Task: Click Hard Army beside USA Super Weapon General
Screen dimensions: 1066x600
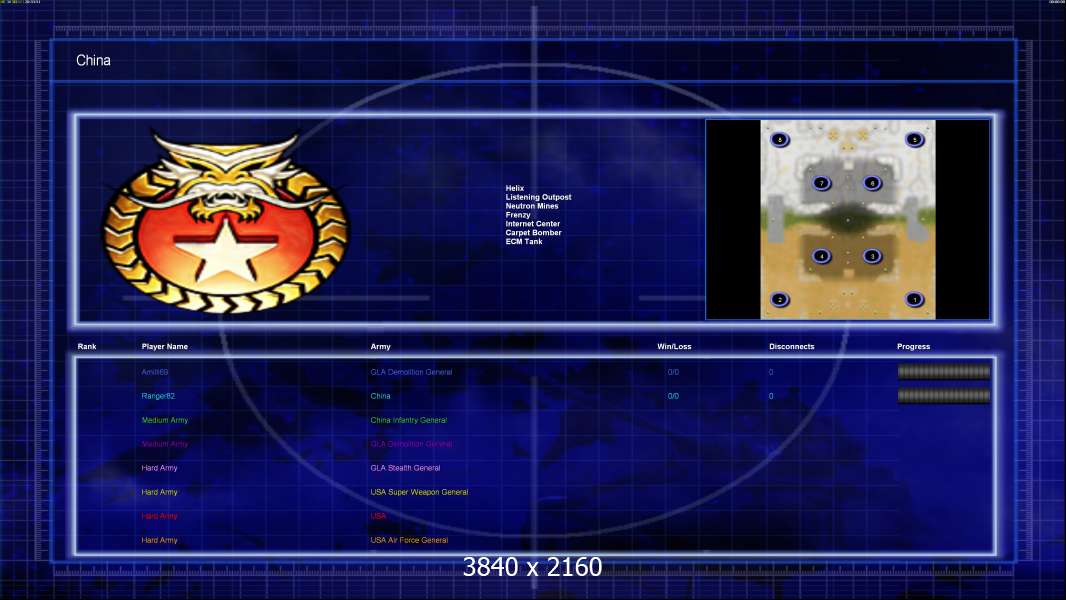Action: (x=159, y=492)
